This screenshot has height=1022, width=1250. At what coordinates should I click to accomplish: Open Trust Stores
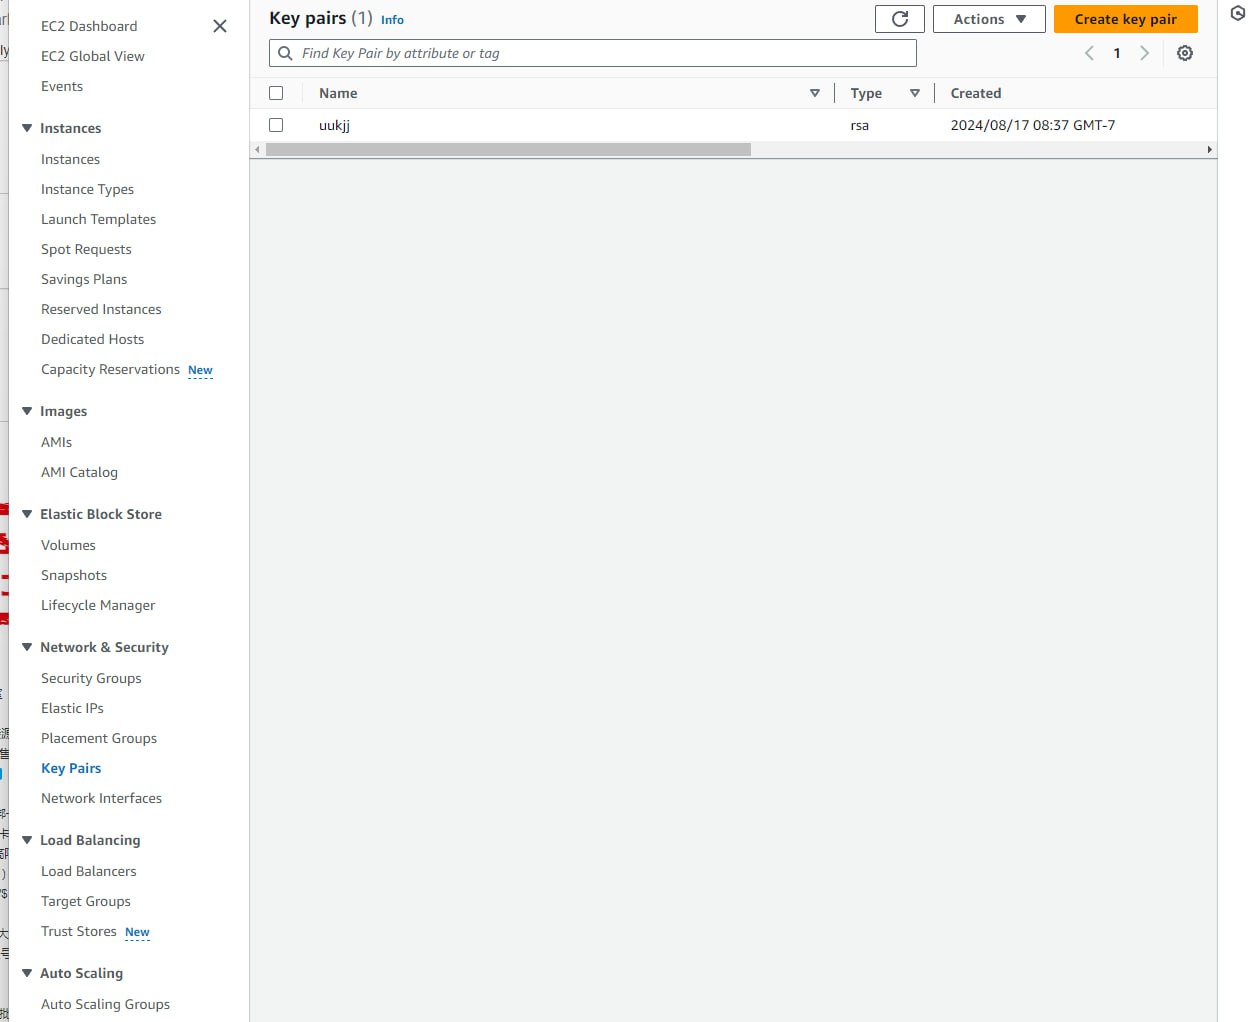pos(79,931)
